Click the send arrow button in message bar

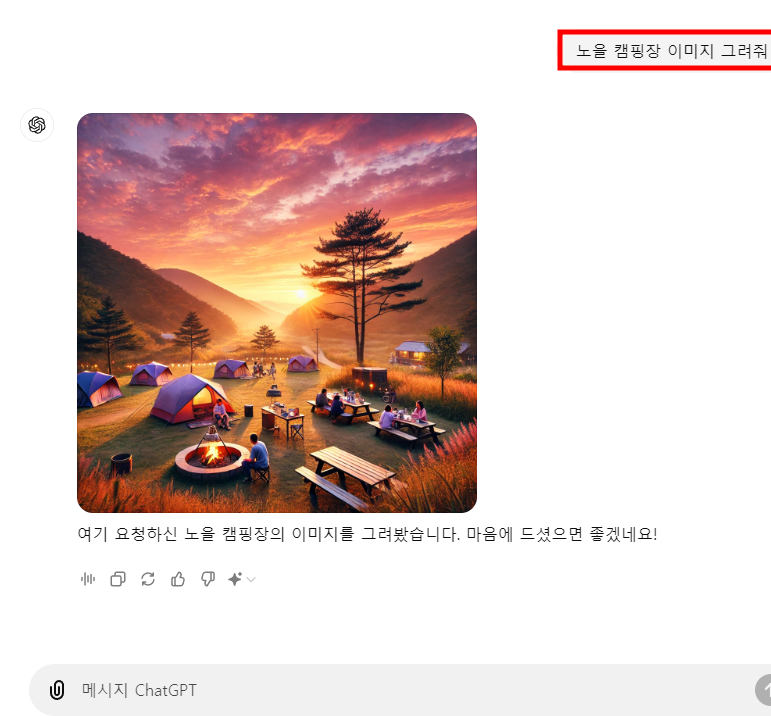(763, 690)
